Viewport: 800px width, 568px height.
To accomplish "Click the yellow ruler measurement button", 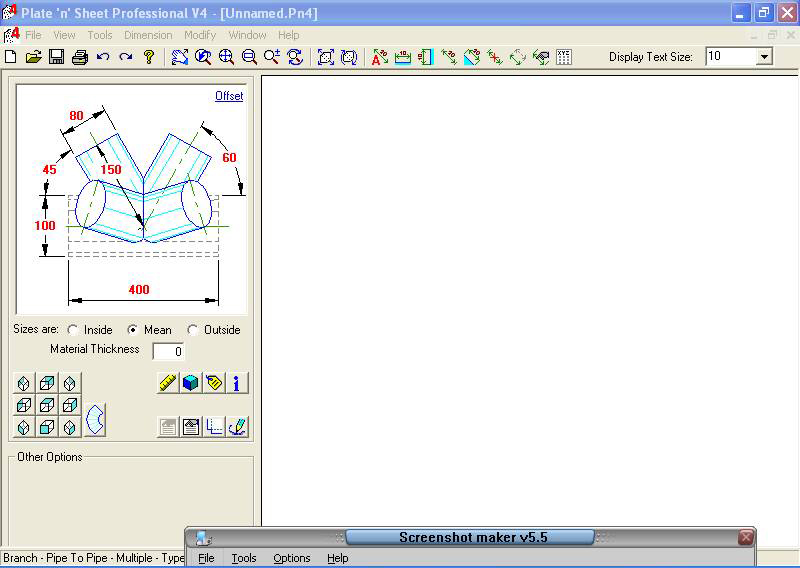I will click(x=168, y=383).
